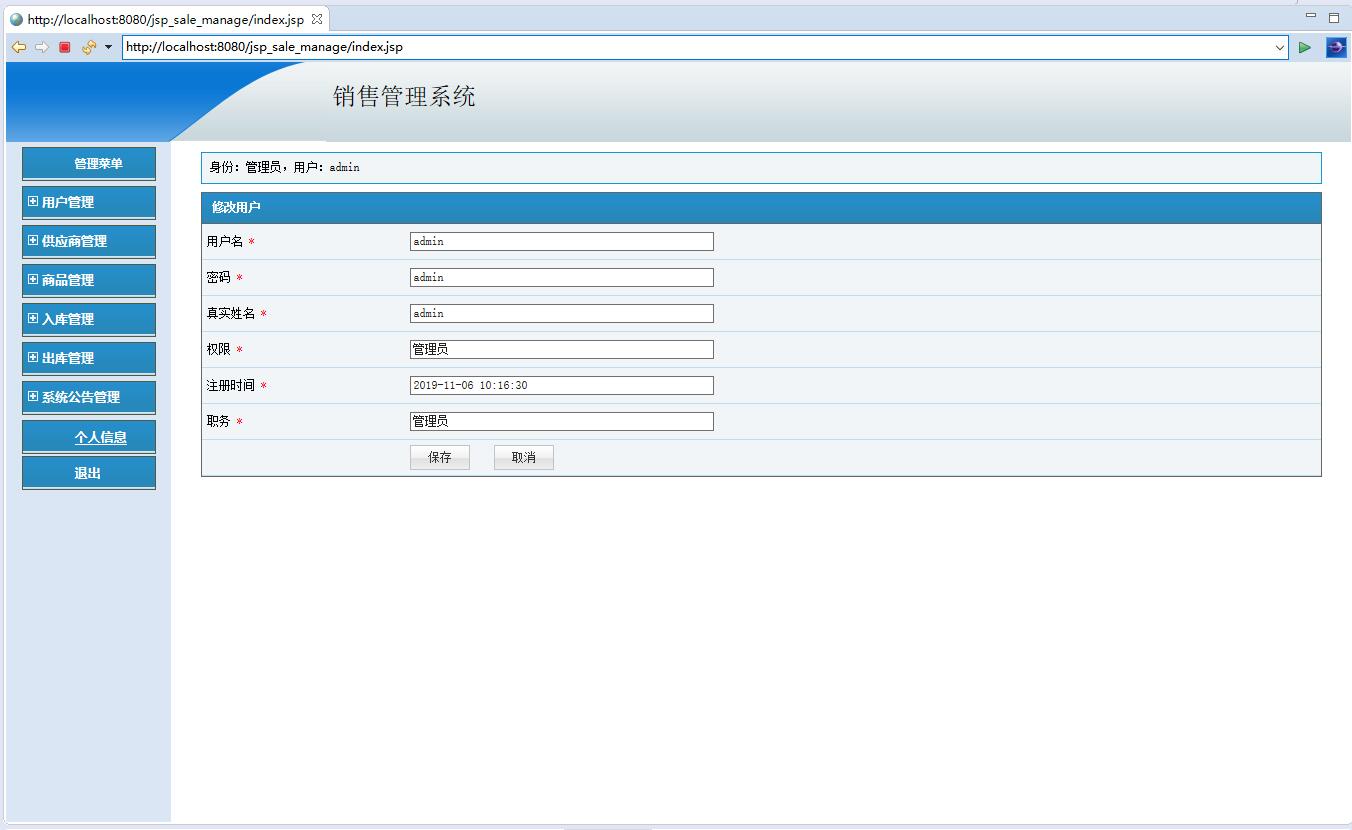Click the red stop loading icon

pos(62,46)
